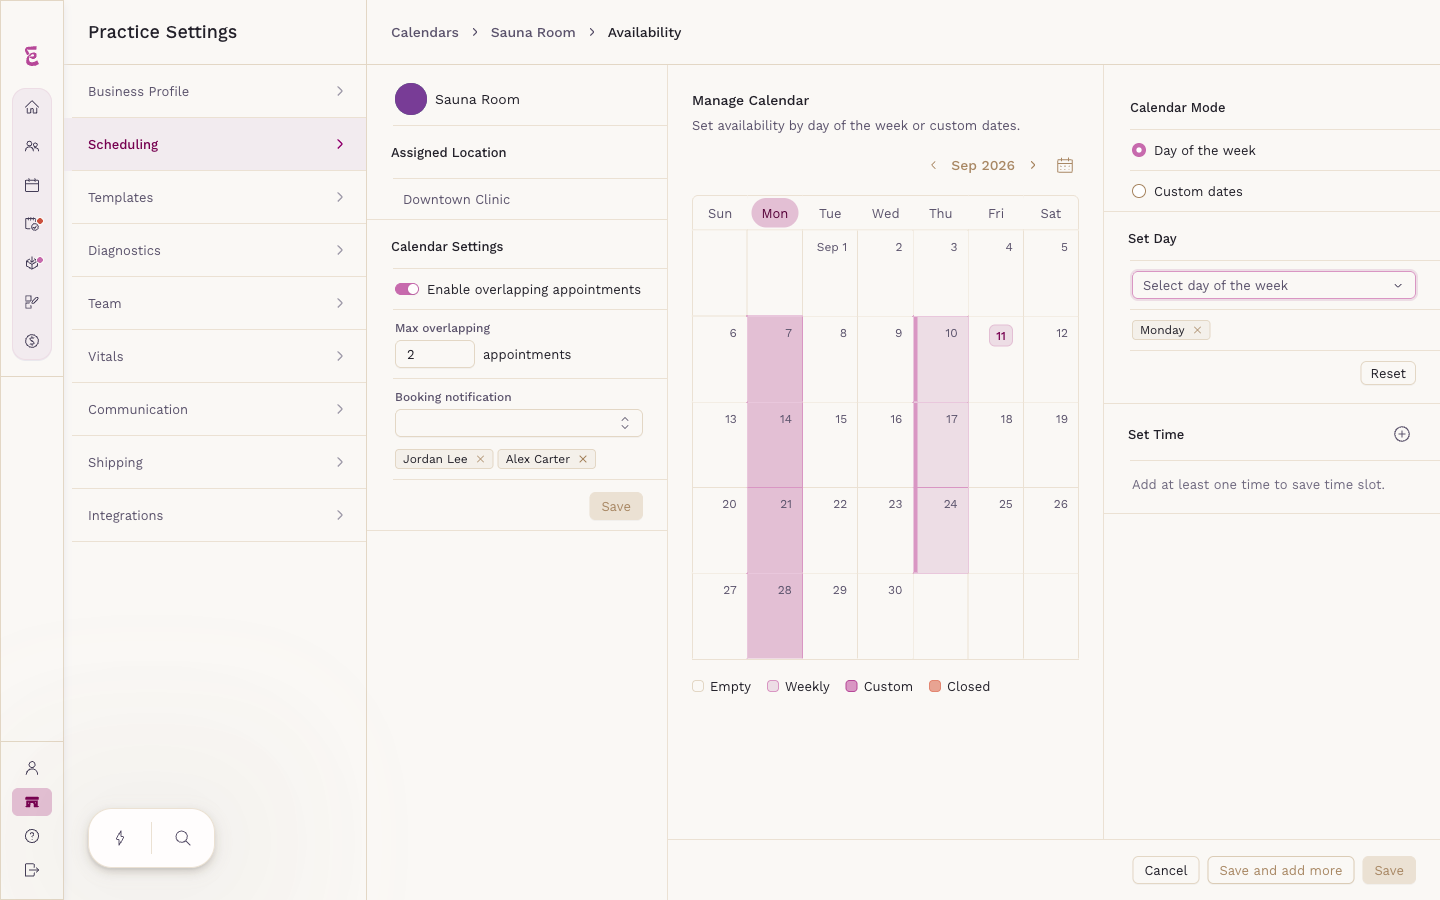1440x900 pixels.
Task: Open the Select day of the week dropdown
Action: click(x=1274, y=285)
